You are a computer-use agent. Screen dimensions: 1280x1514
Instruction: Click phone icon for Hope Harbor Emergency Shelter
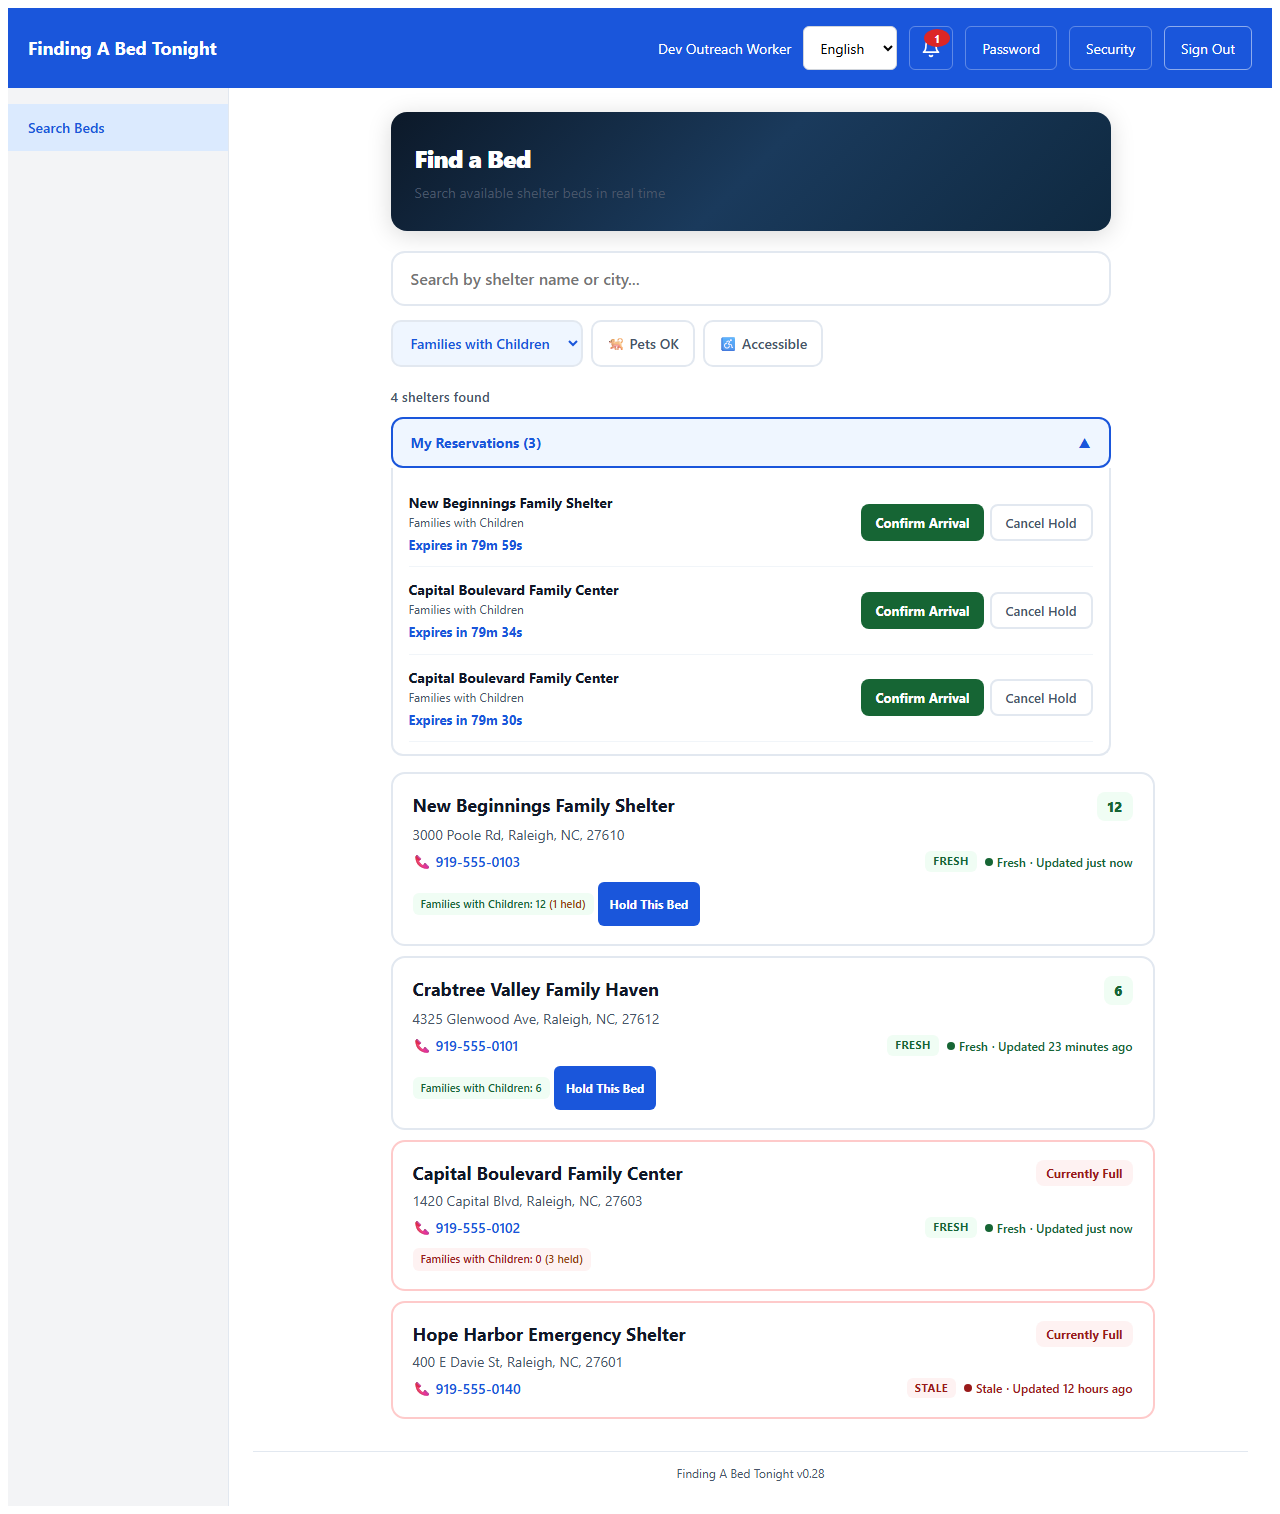(421, 1389)
